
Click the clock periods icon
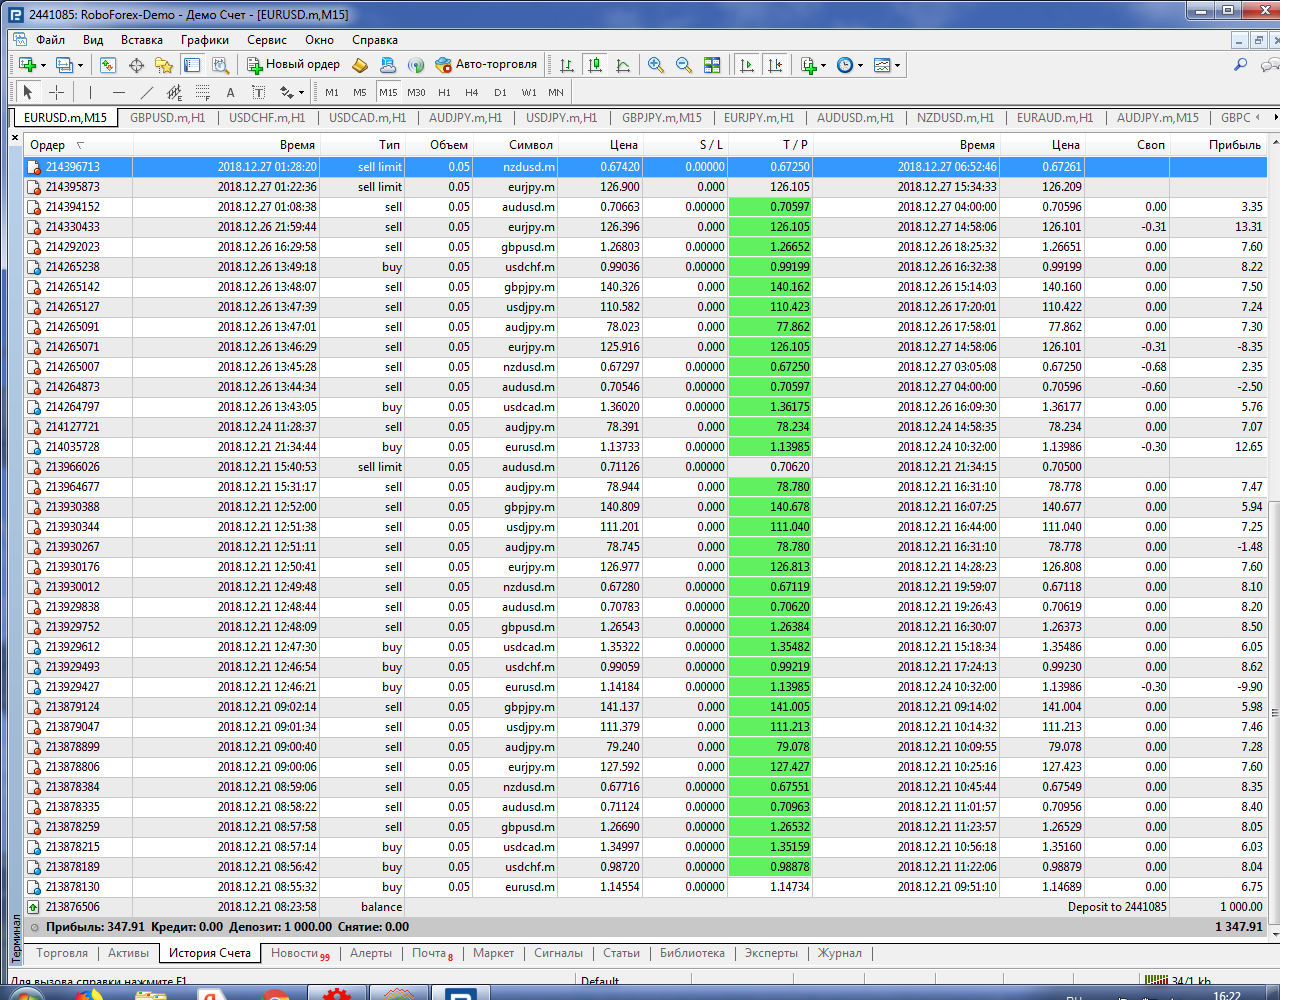tap(845, 65)
